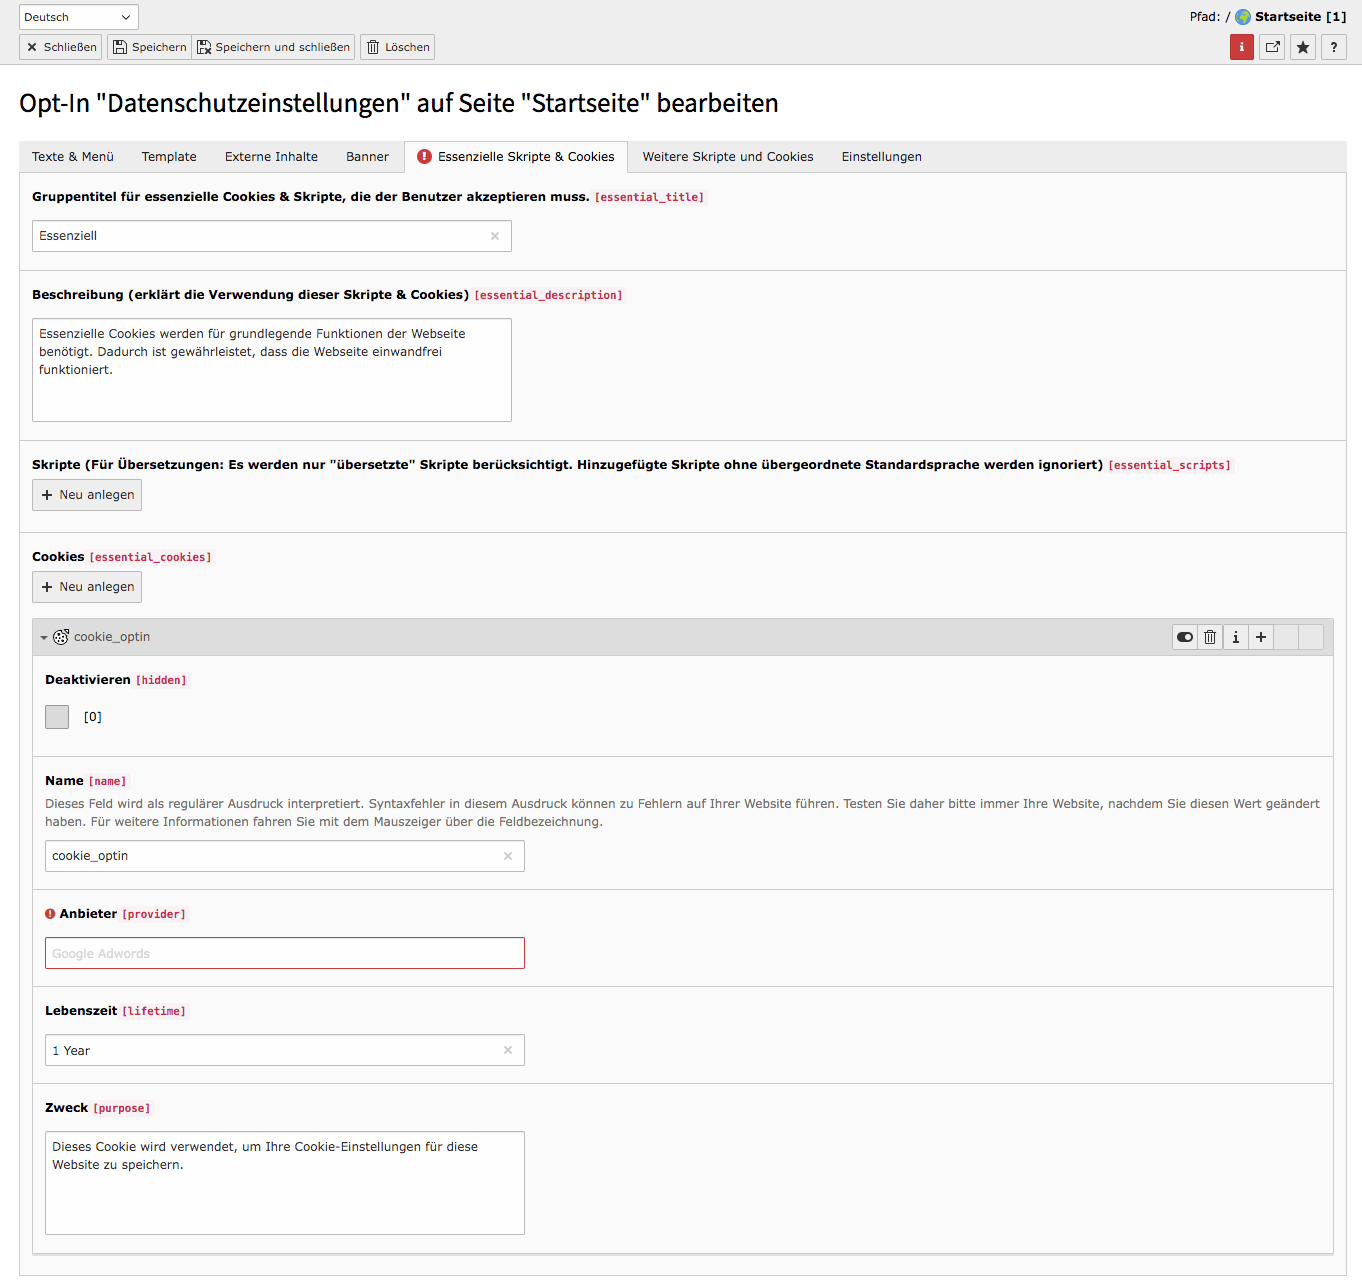Open the Banner tab
Viewport: 1362px width, 1280px height.
pos(367,156)
